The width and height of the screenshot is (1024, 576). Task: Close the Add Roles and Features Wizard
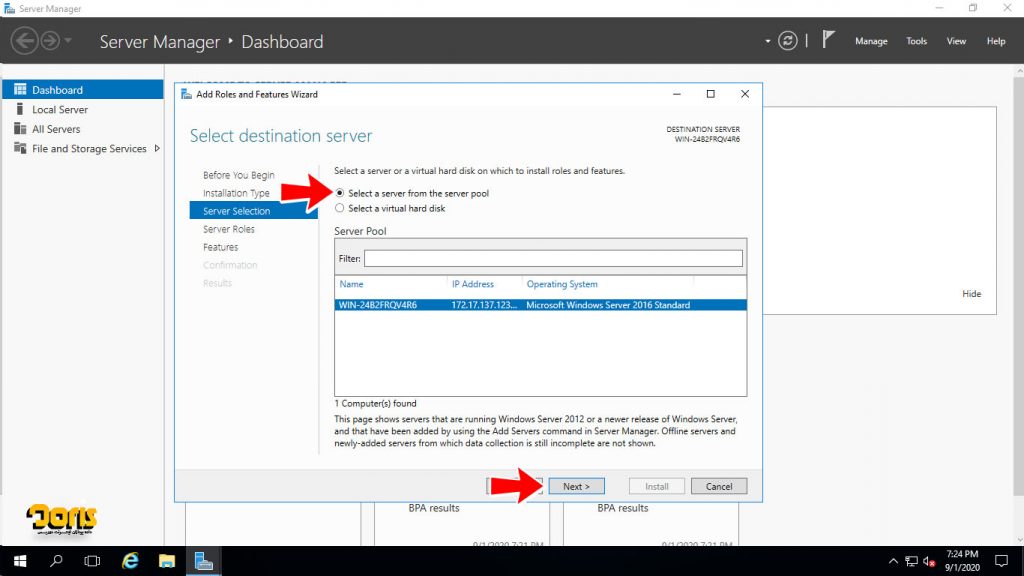(x=744, y=94)
